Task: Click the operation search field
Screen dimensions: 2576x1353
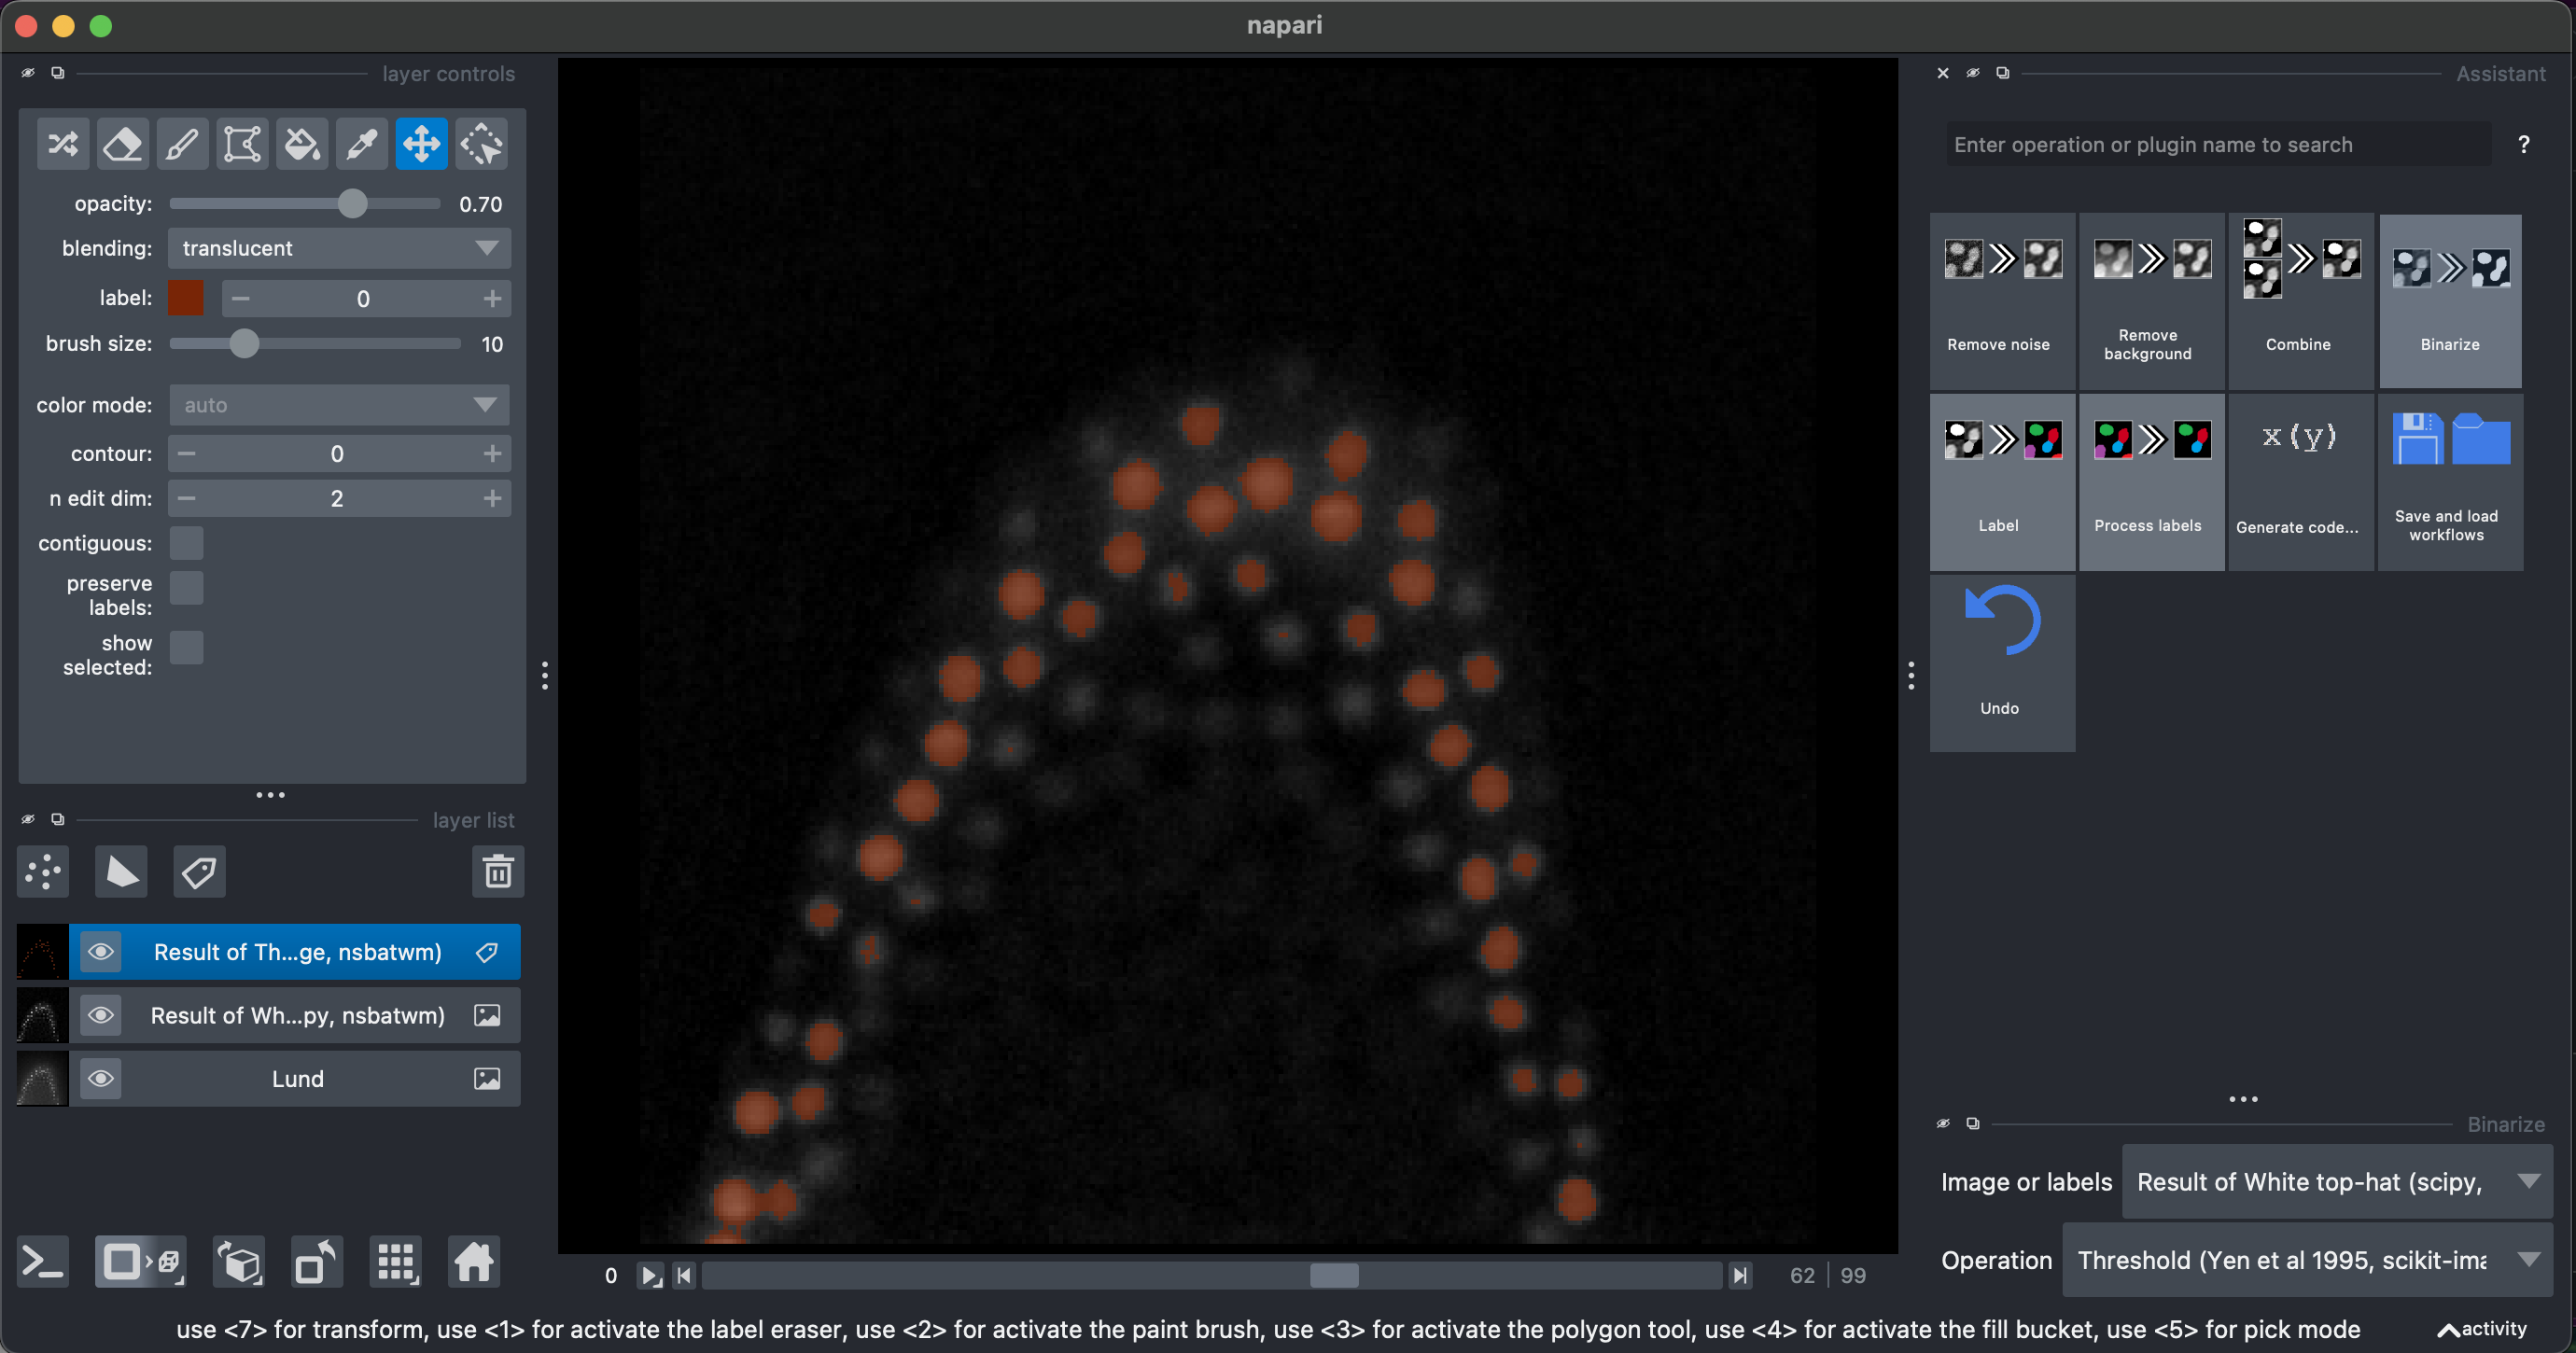Action: [2216, 145]
